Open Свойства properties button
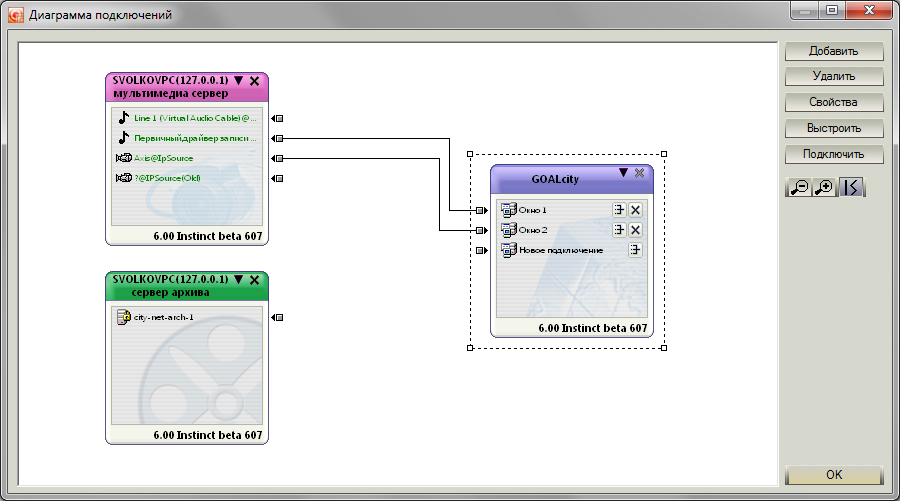Viewport: 900px width, 501px height. coord(833,102)
